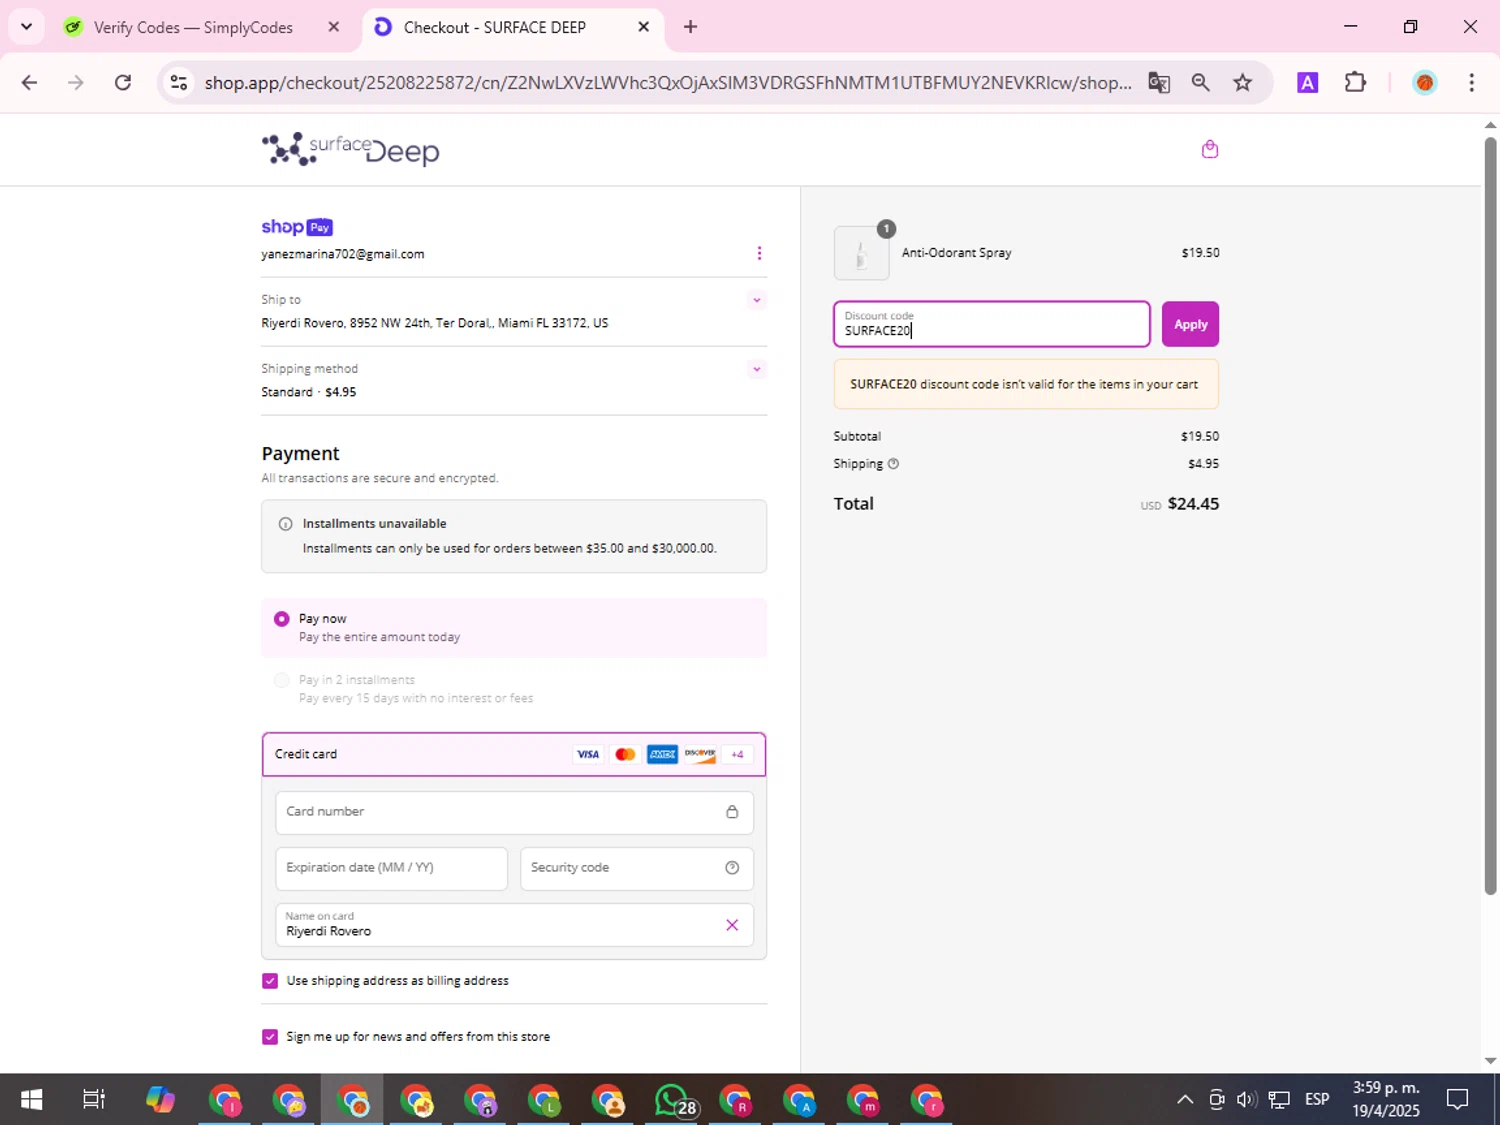The height and width of the screenshot is (1125, 1500).
Task: Click the Visa card icon
Action: pyautogui.click(x=588, y=754)
